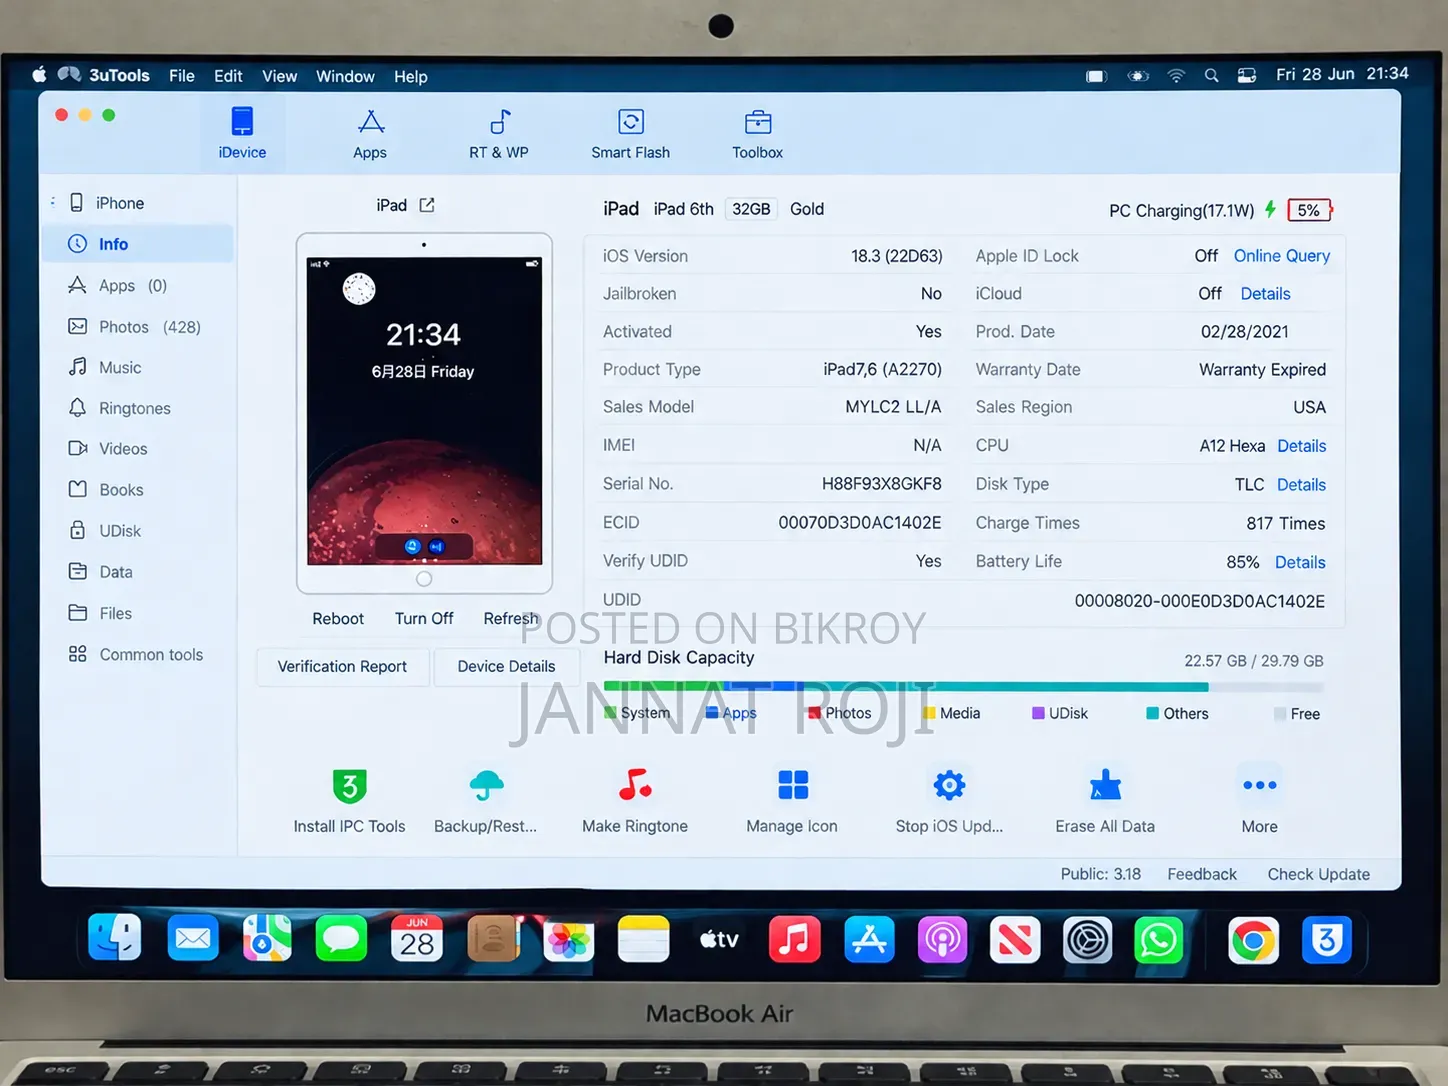Open the Verification Report
Screen dimensions: 1448x1086
342,667
